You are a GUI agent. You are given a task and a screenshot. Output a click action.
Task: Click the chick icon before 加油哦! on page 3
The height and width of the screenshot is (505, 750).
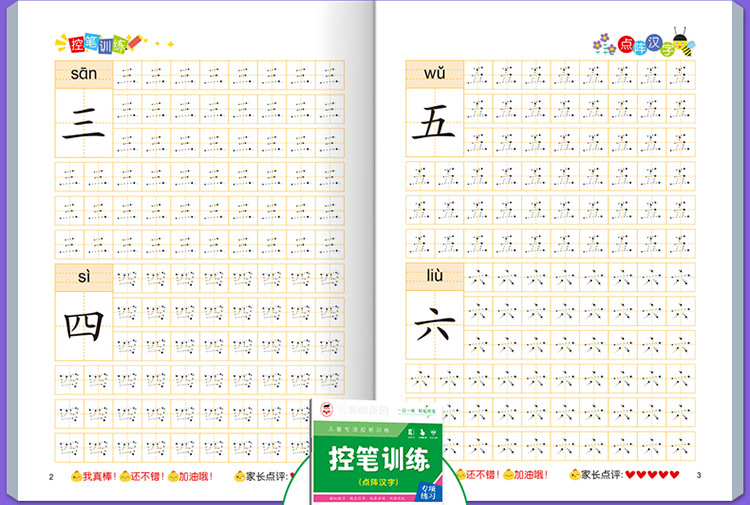508,474
